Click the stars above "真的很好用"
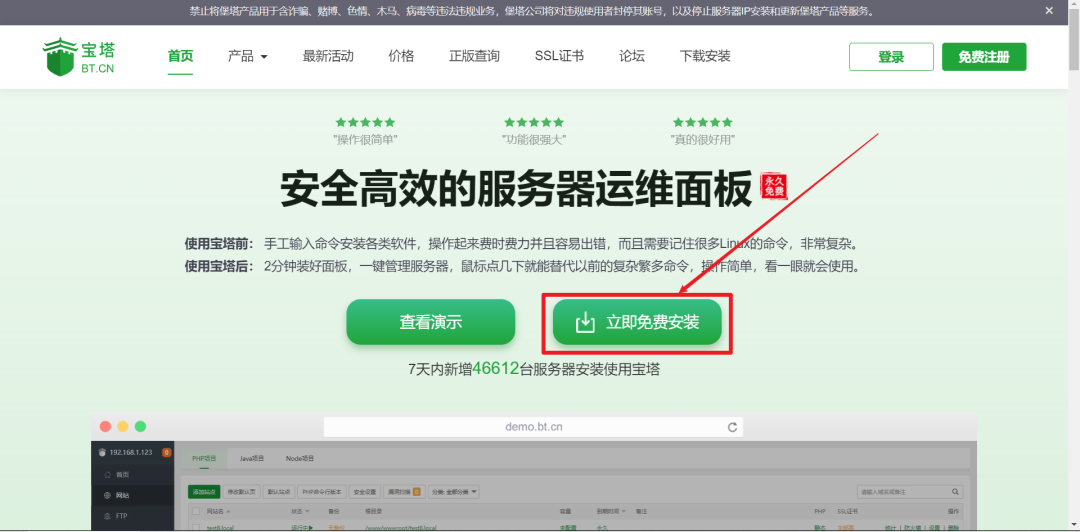1080x532 pixels. [x=703, y=123]
